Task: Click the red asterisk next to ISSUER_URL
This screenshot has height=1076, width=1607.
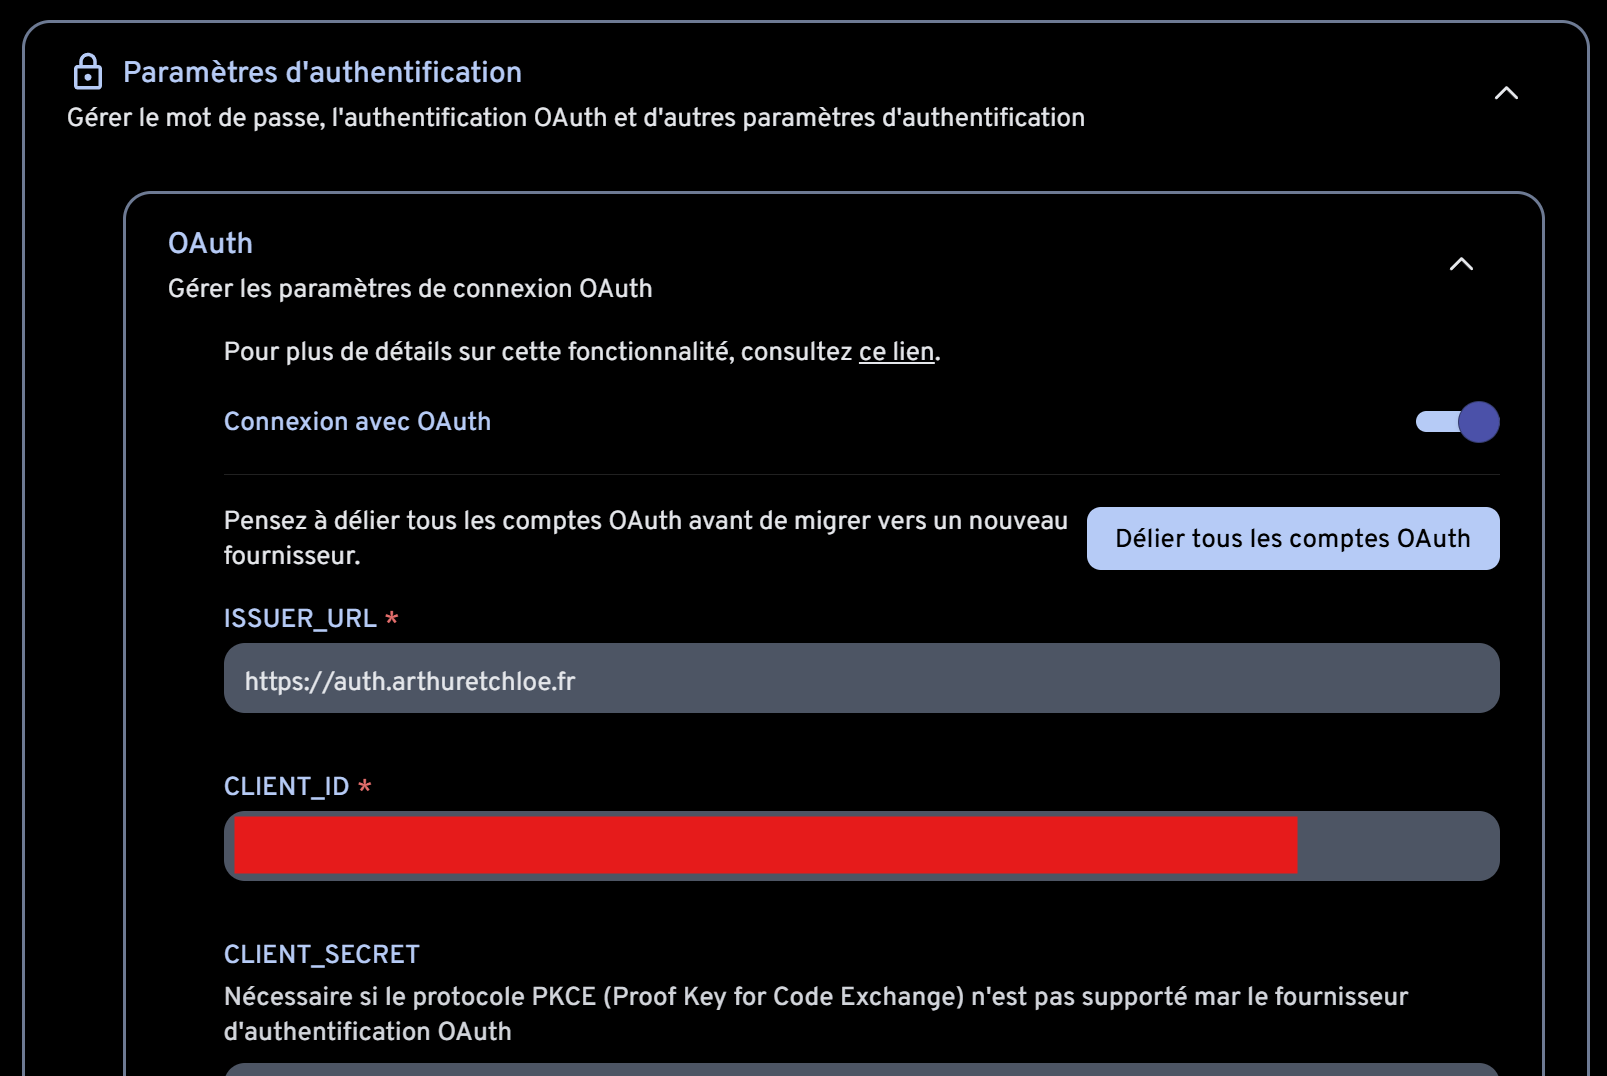Action: (x=392, y=618)
